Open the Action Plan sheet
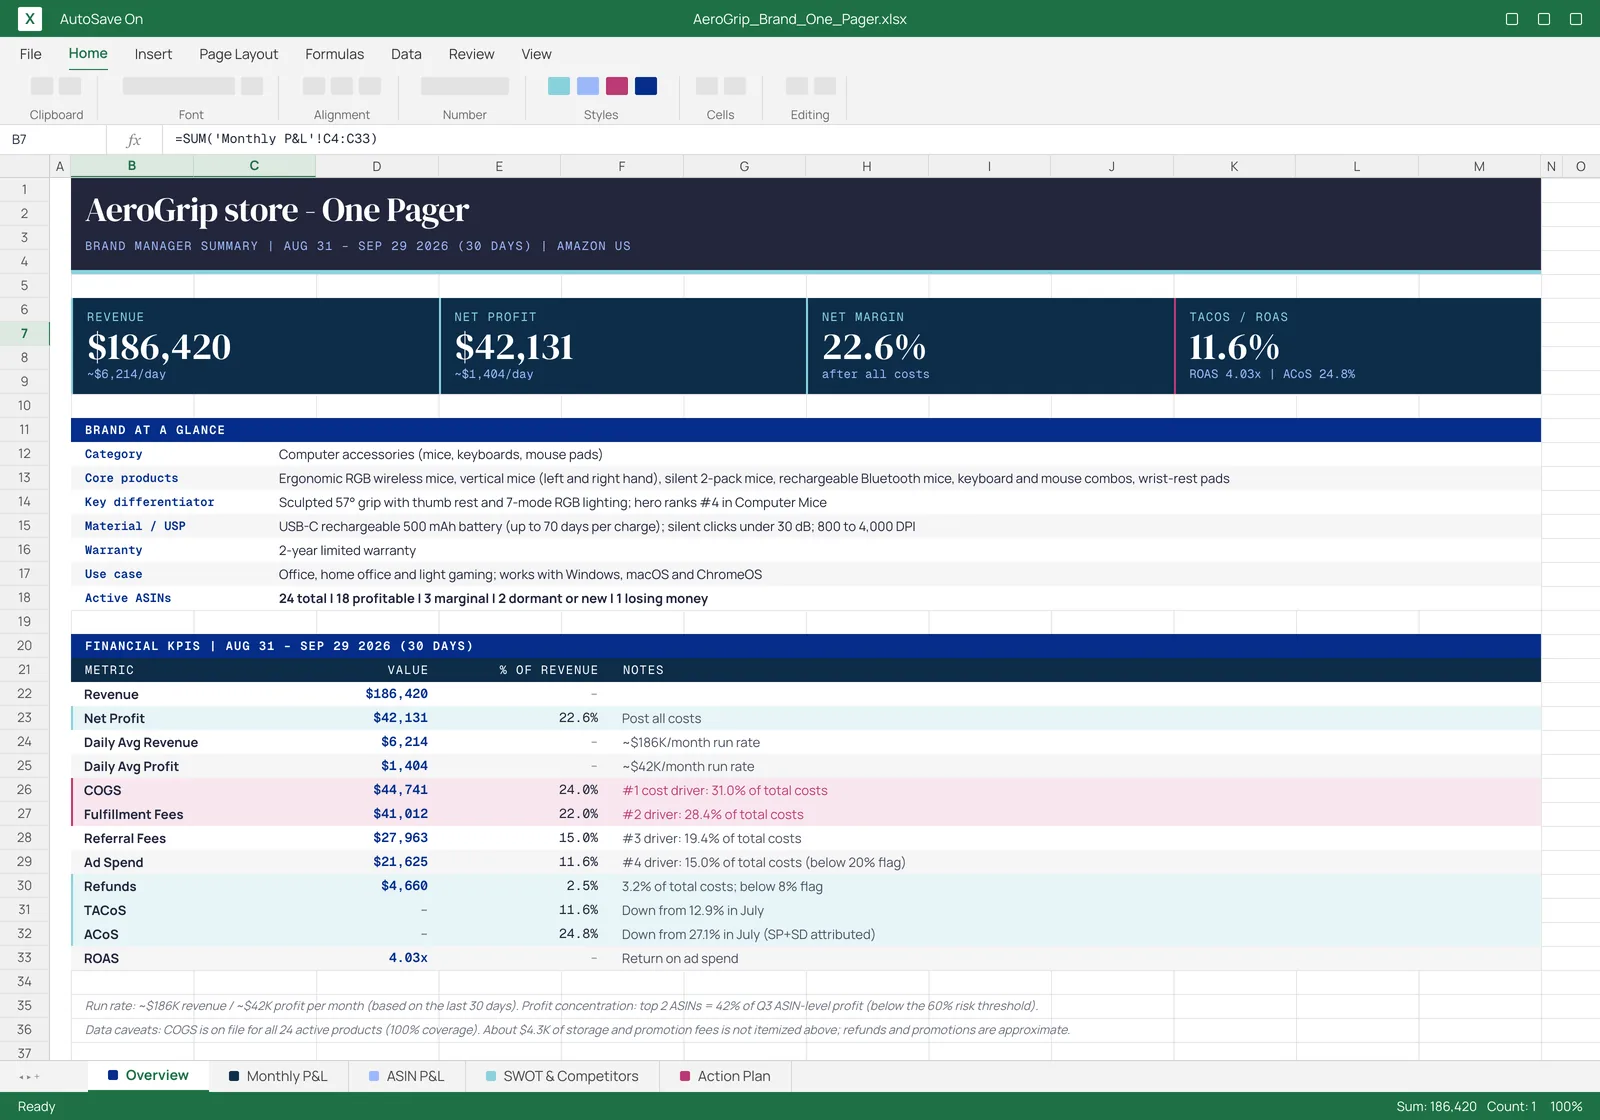 pos(725,1076)
